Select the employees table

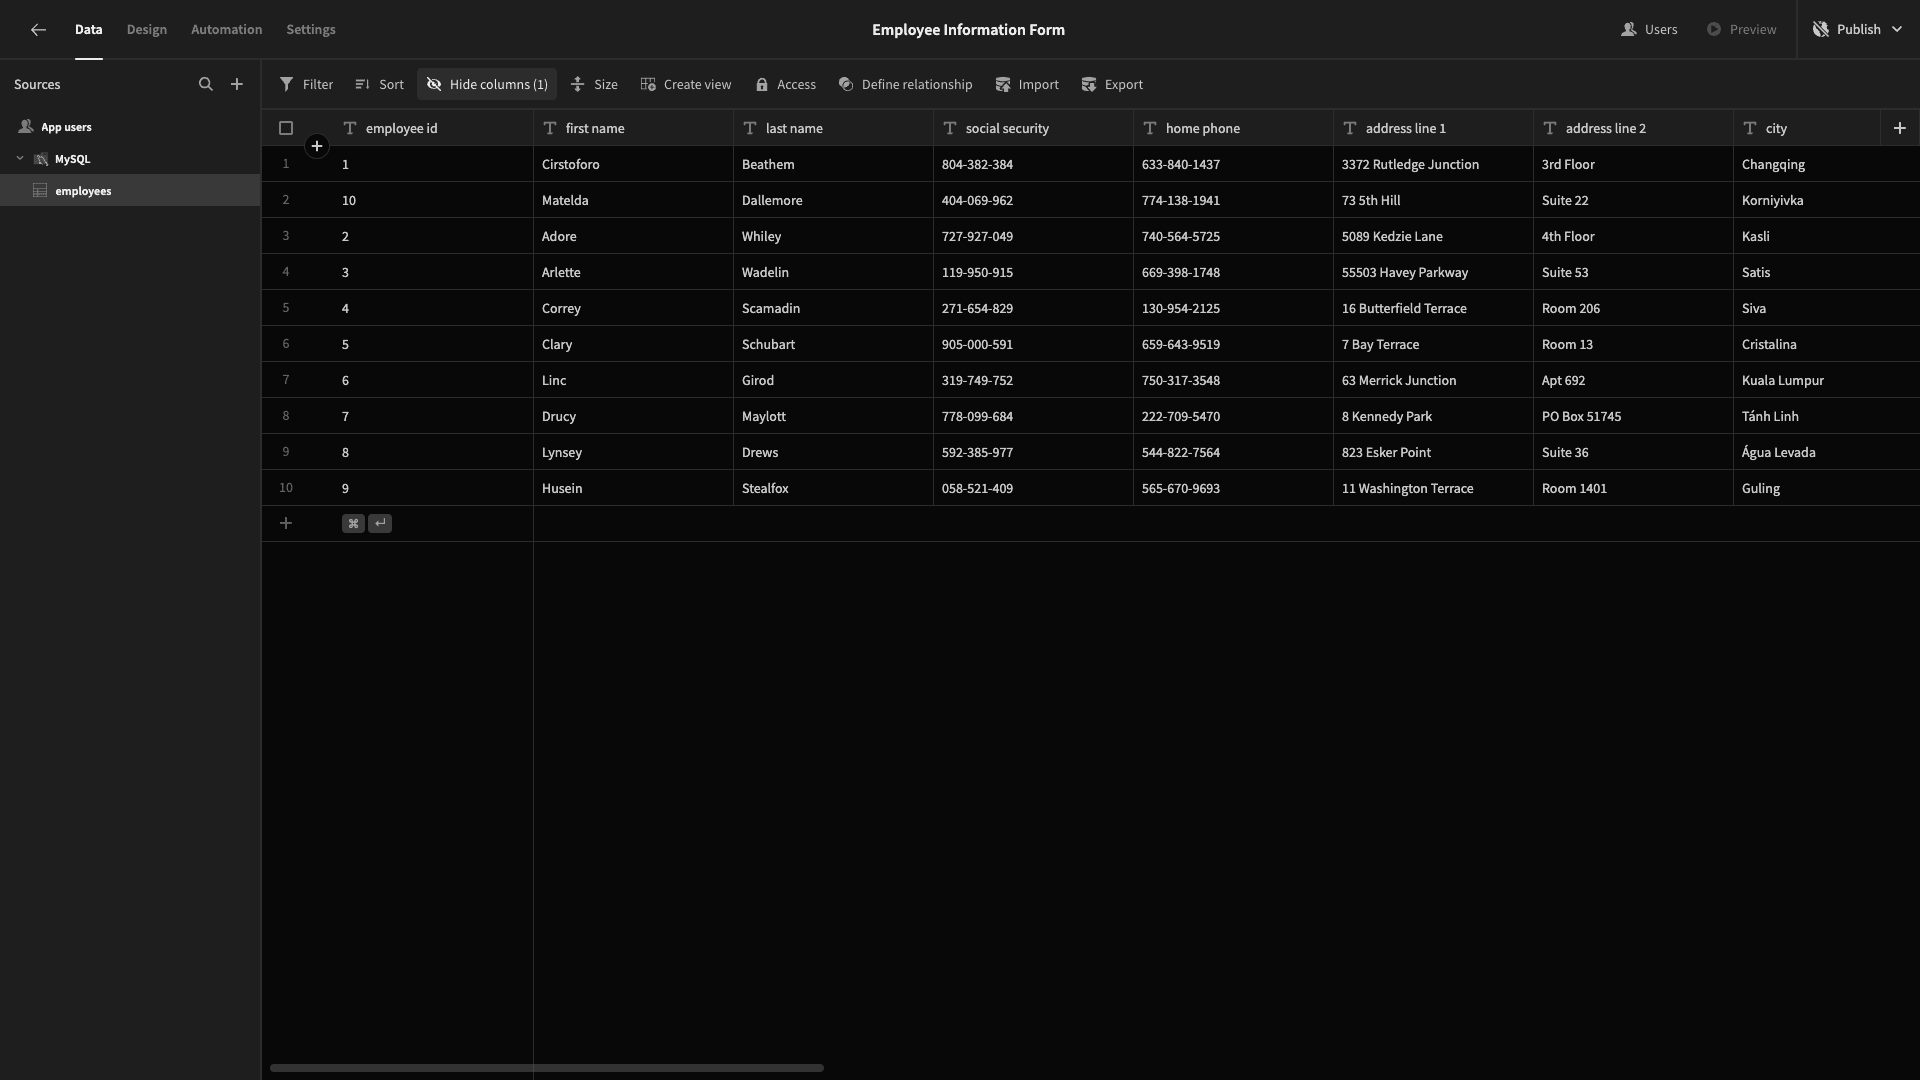pyautogui.click(x=130, y=191)
